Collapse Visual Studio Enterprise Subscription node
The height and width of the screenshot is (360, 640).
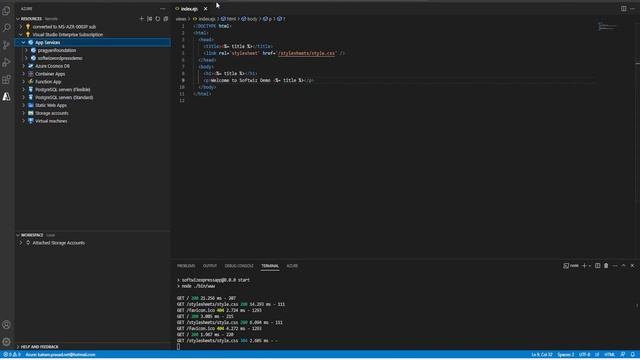pos(21,35)
